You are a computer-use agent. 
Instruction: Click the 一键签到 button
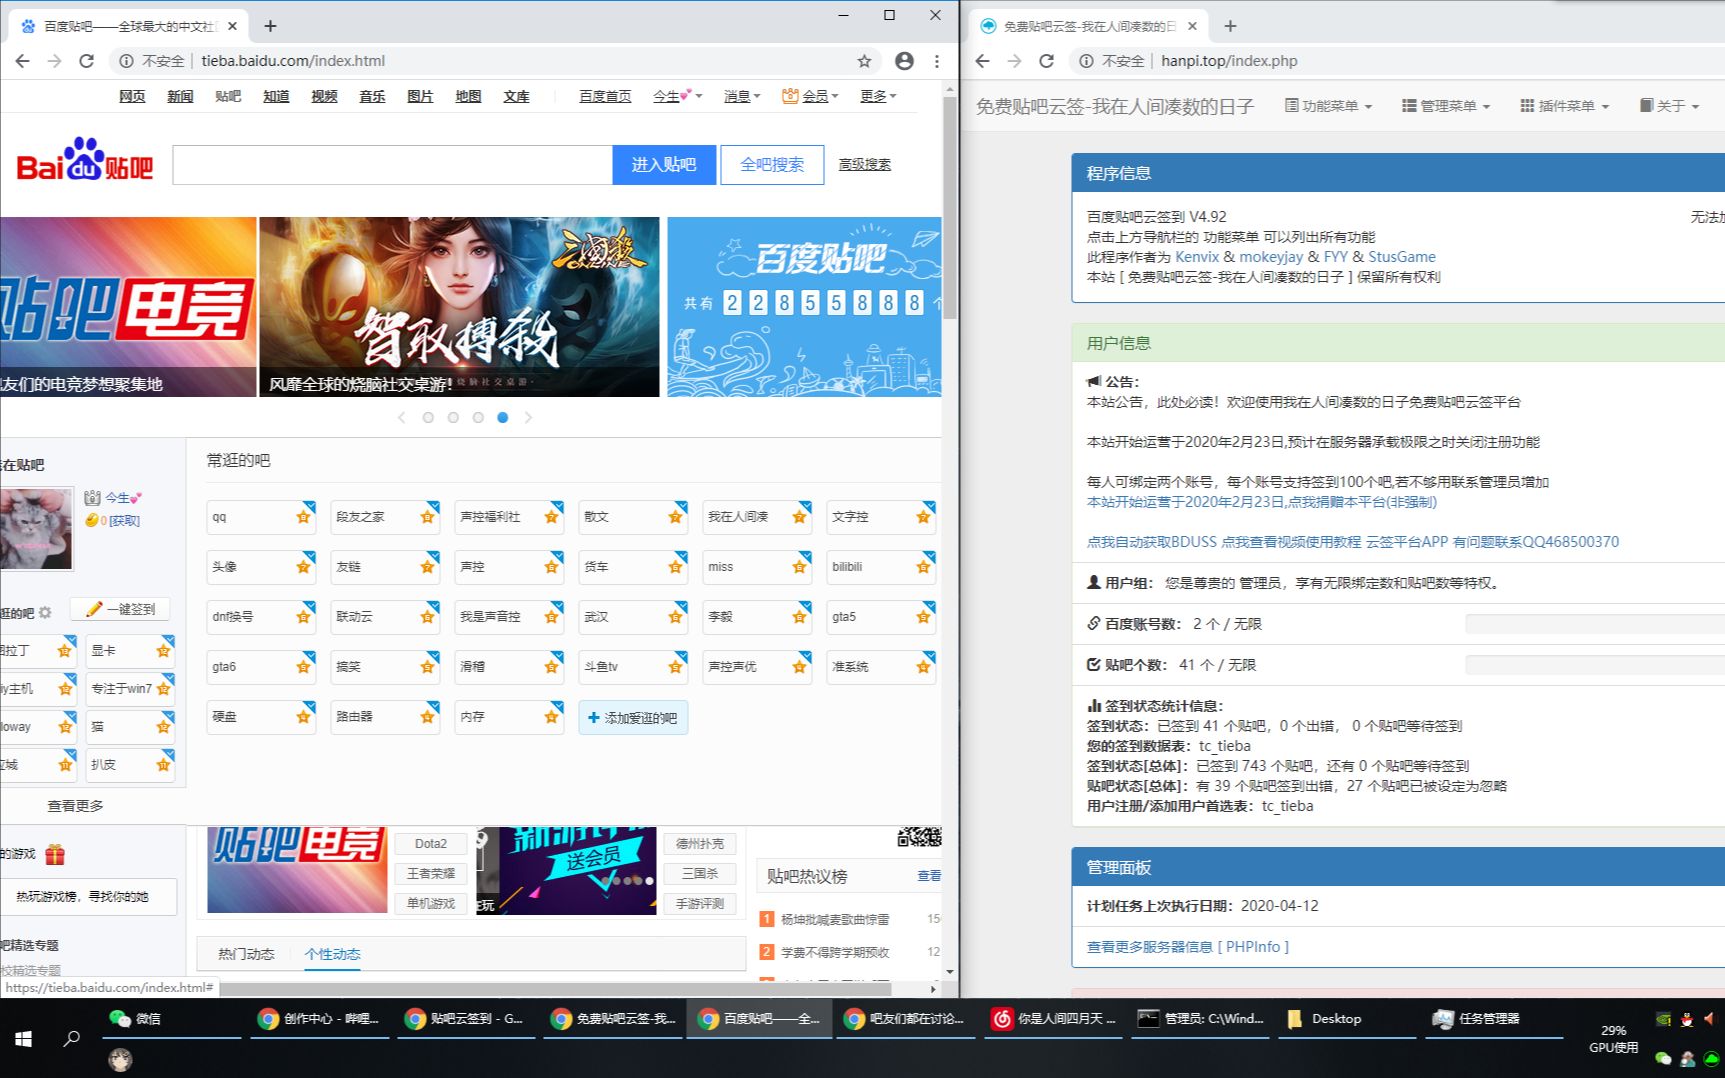[120, 609]
